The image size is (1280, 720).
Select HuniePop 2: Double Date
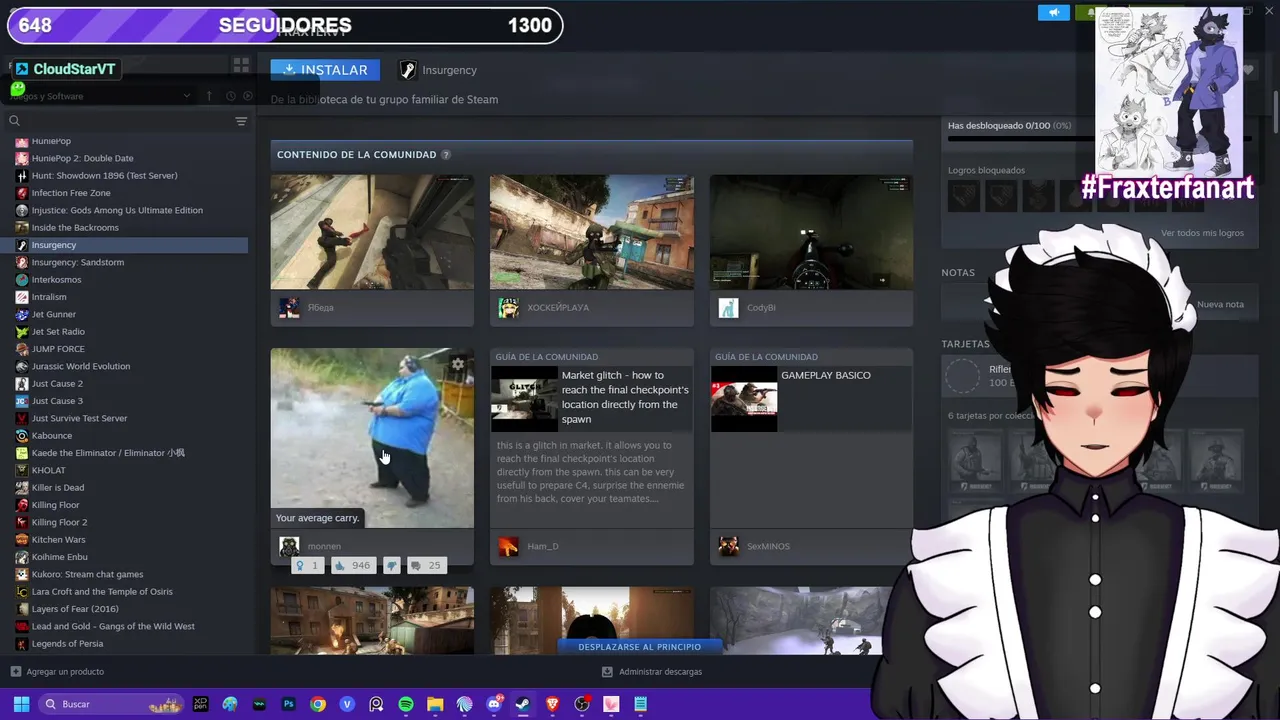point(82,158)
